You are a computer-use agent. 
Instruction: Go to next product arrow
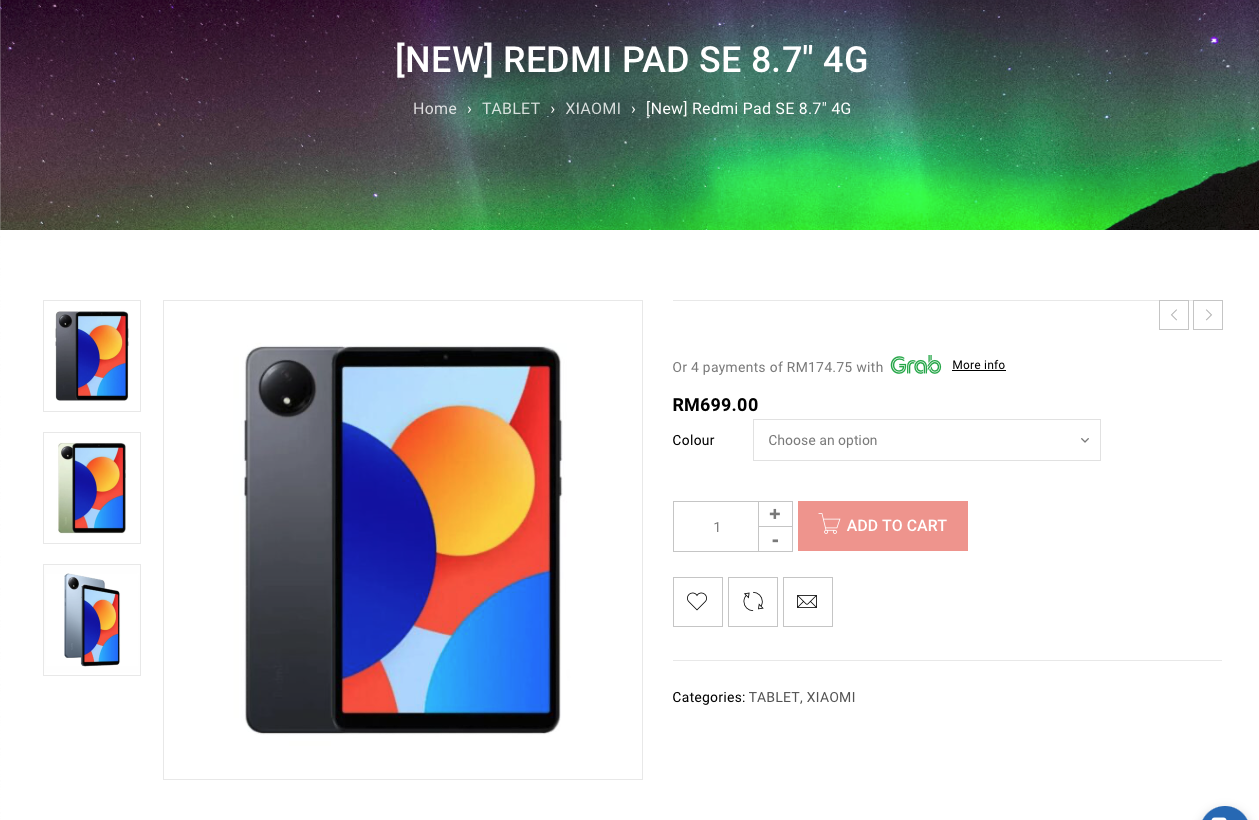coord(1208,315)
